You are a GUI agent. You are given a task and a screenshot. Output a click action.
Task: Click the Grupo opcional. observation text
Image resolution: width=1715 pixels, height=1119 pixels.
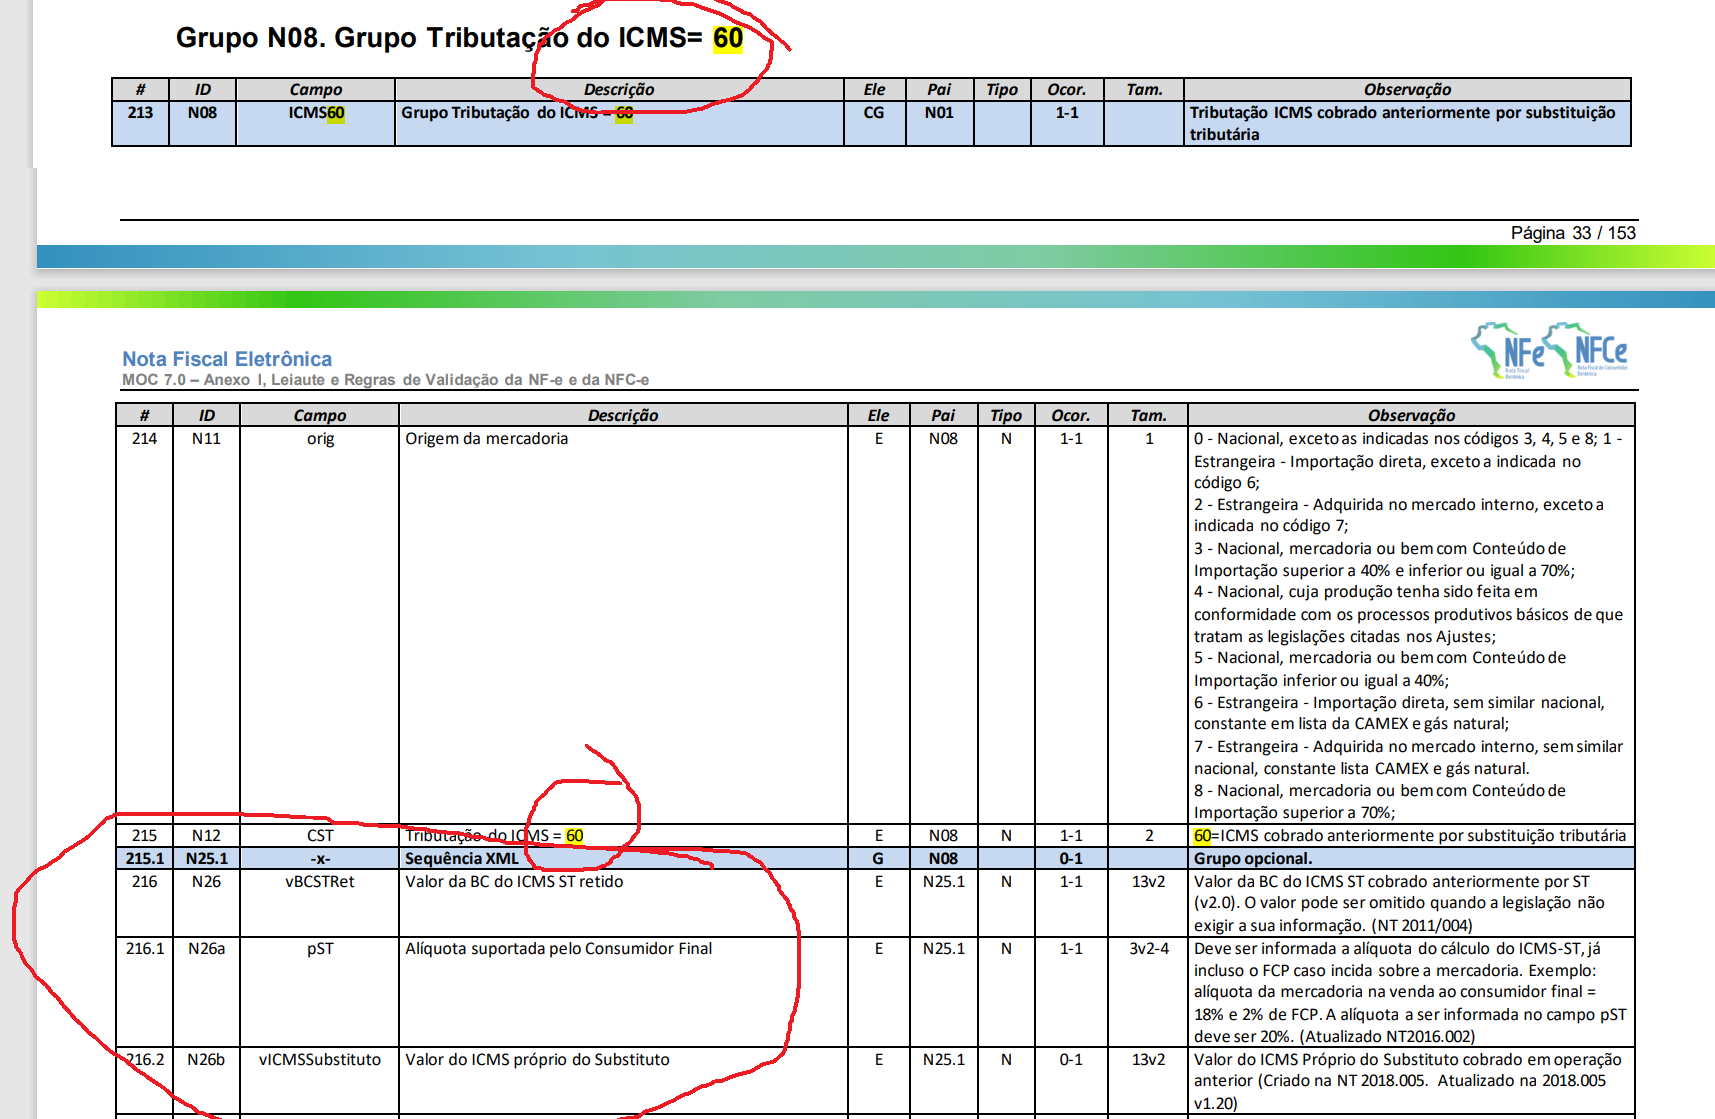(1252, 859)
